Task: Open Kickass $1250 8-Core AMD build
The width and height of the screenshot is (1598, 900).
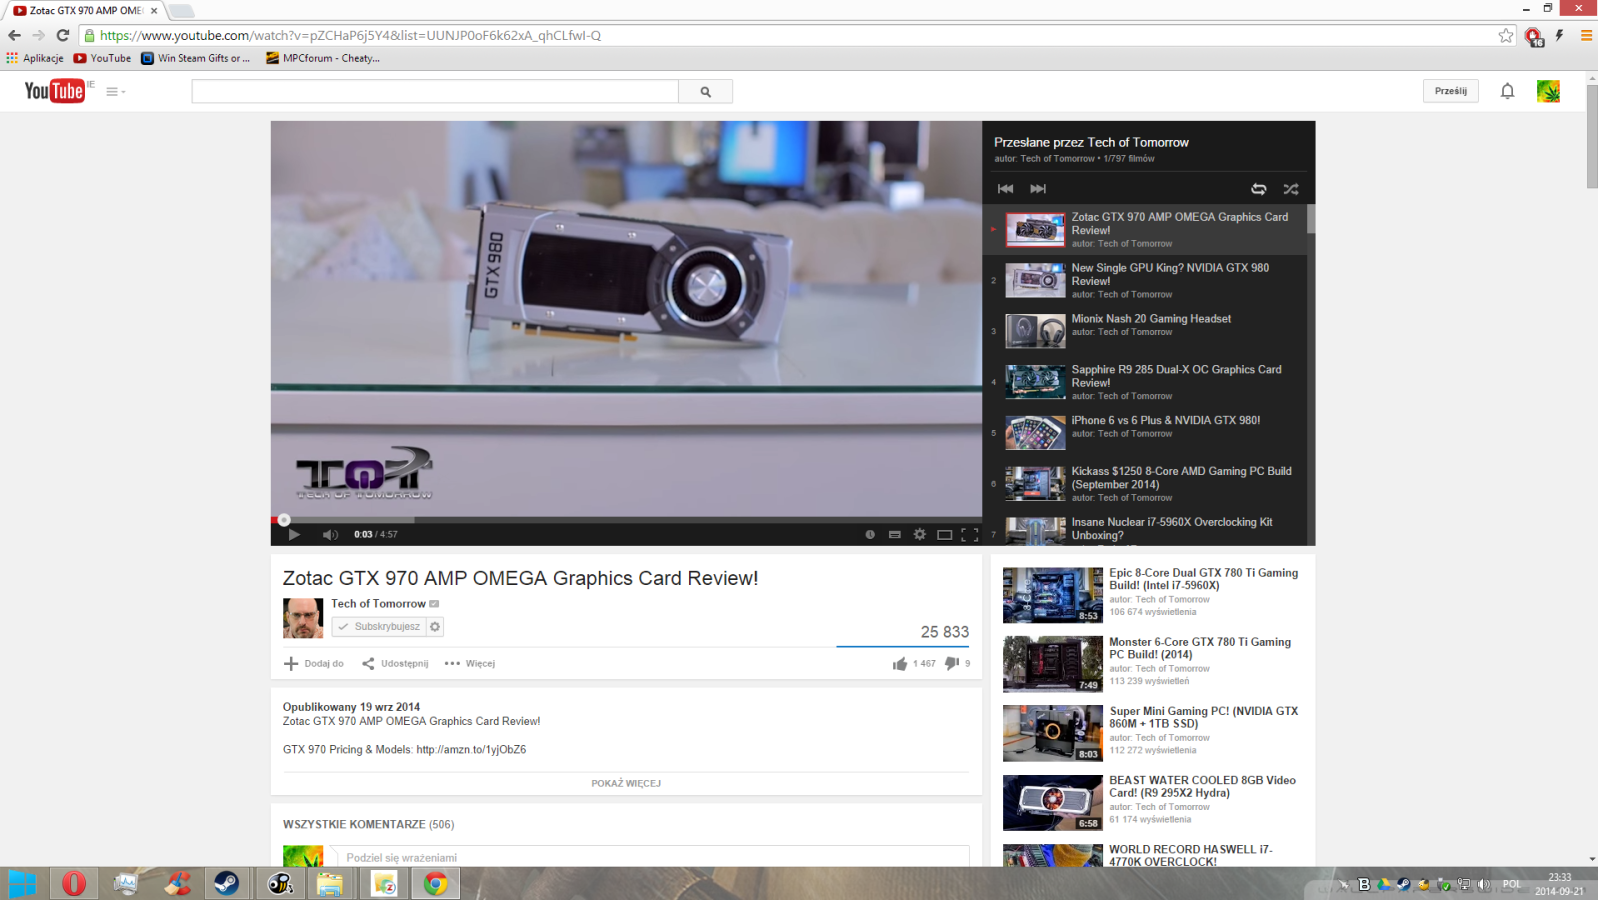Action: [x=1181, y=478]
